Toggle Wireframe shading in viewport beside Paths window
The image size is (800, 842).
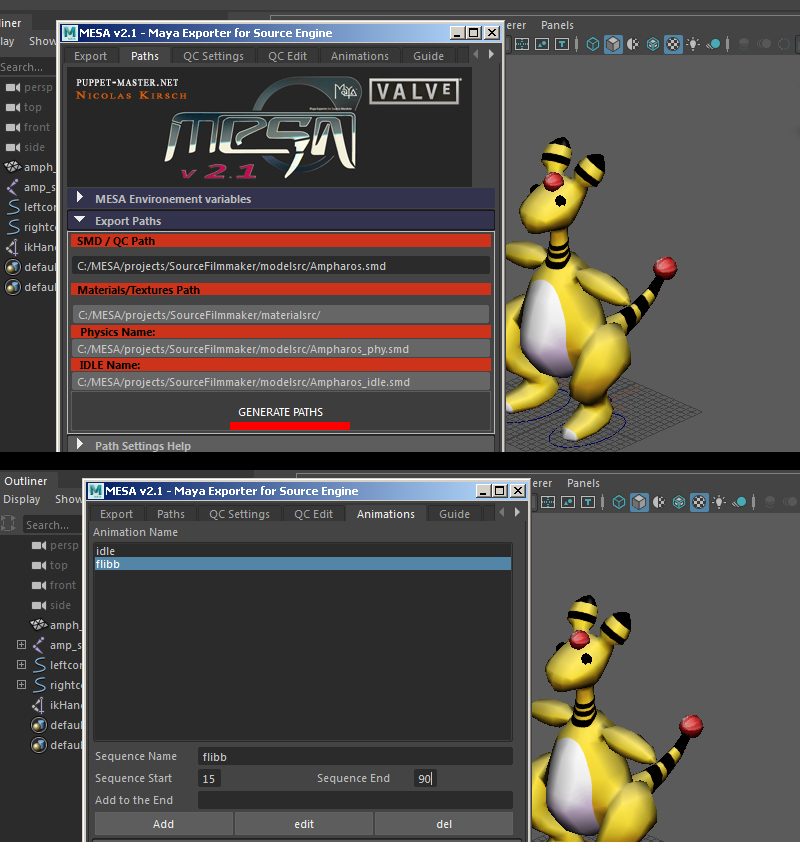(x=593, y=44)
